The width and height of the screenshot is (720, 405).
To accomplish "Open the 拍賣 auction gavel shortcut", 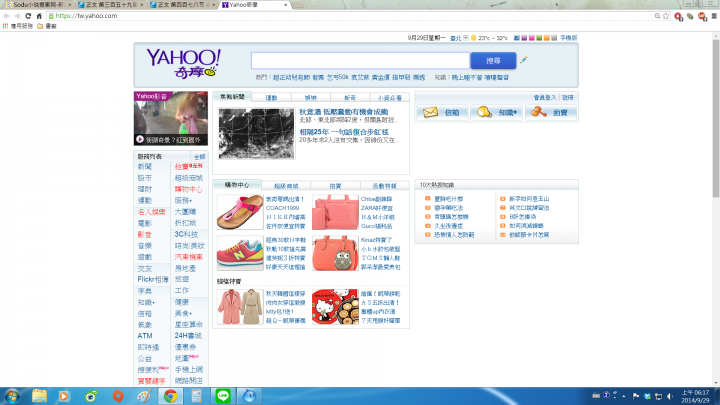I will (x=551, y=112).
